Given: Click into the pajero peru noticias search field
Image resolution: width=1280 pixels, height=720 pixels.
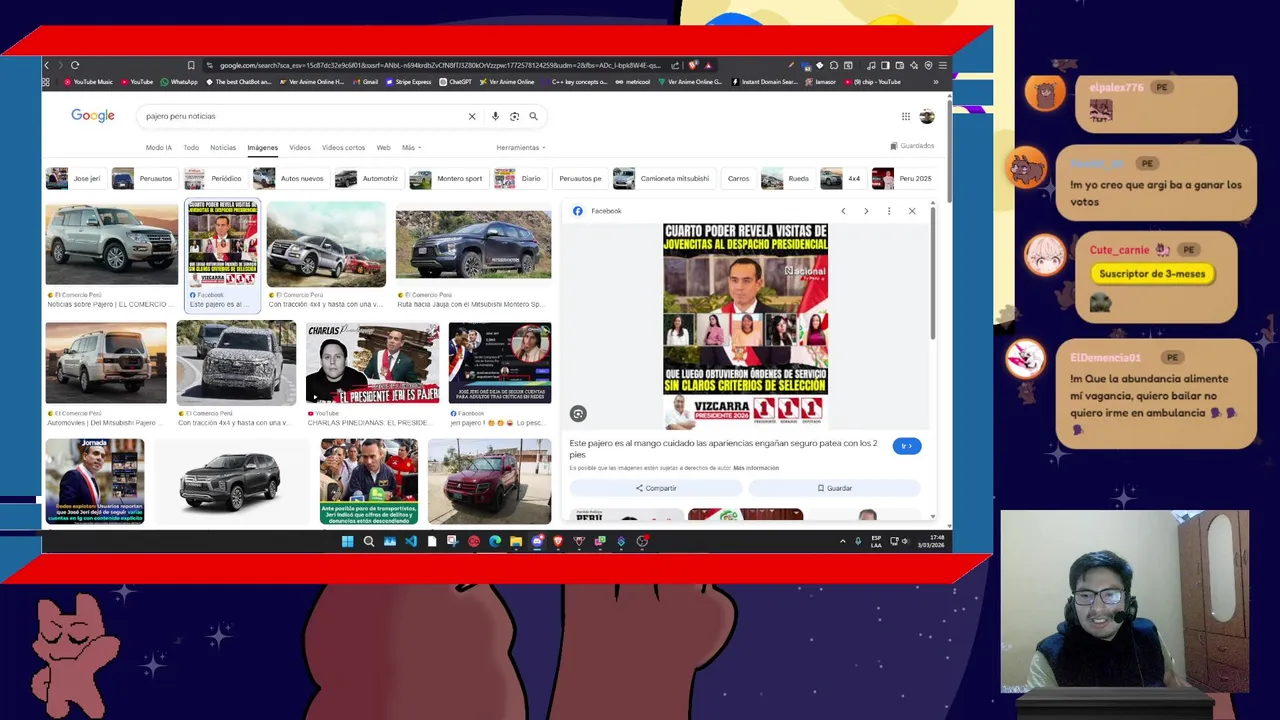Looking at the screenshot, I should (300, 116).
